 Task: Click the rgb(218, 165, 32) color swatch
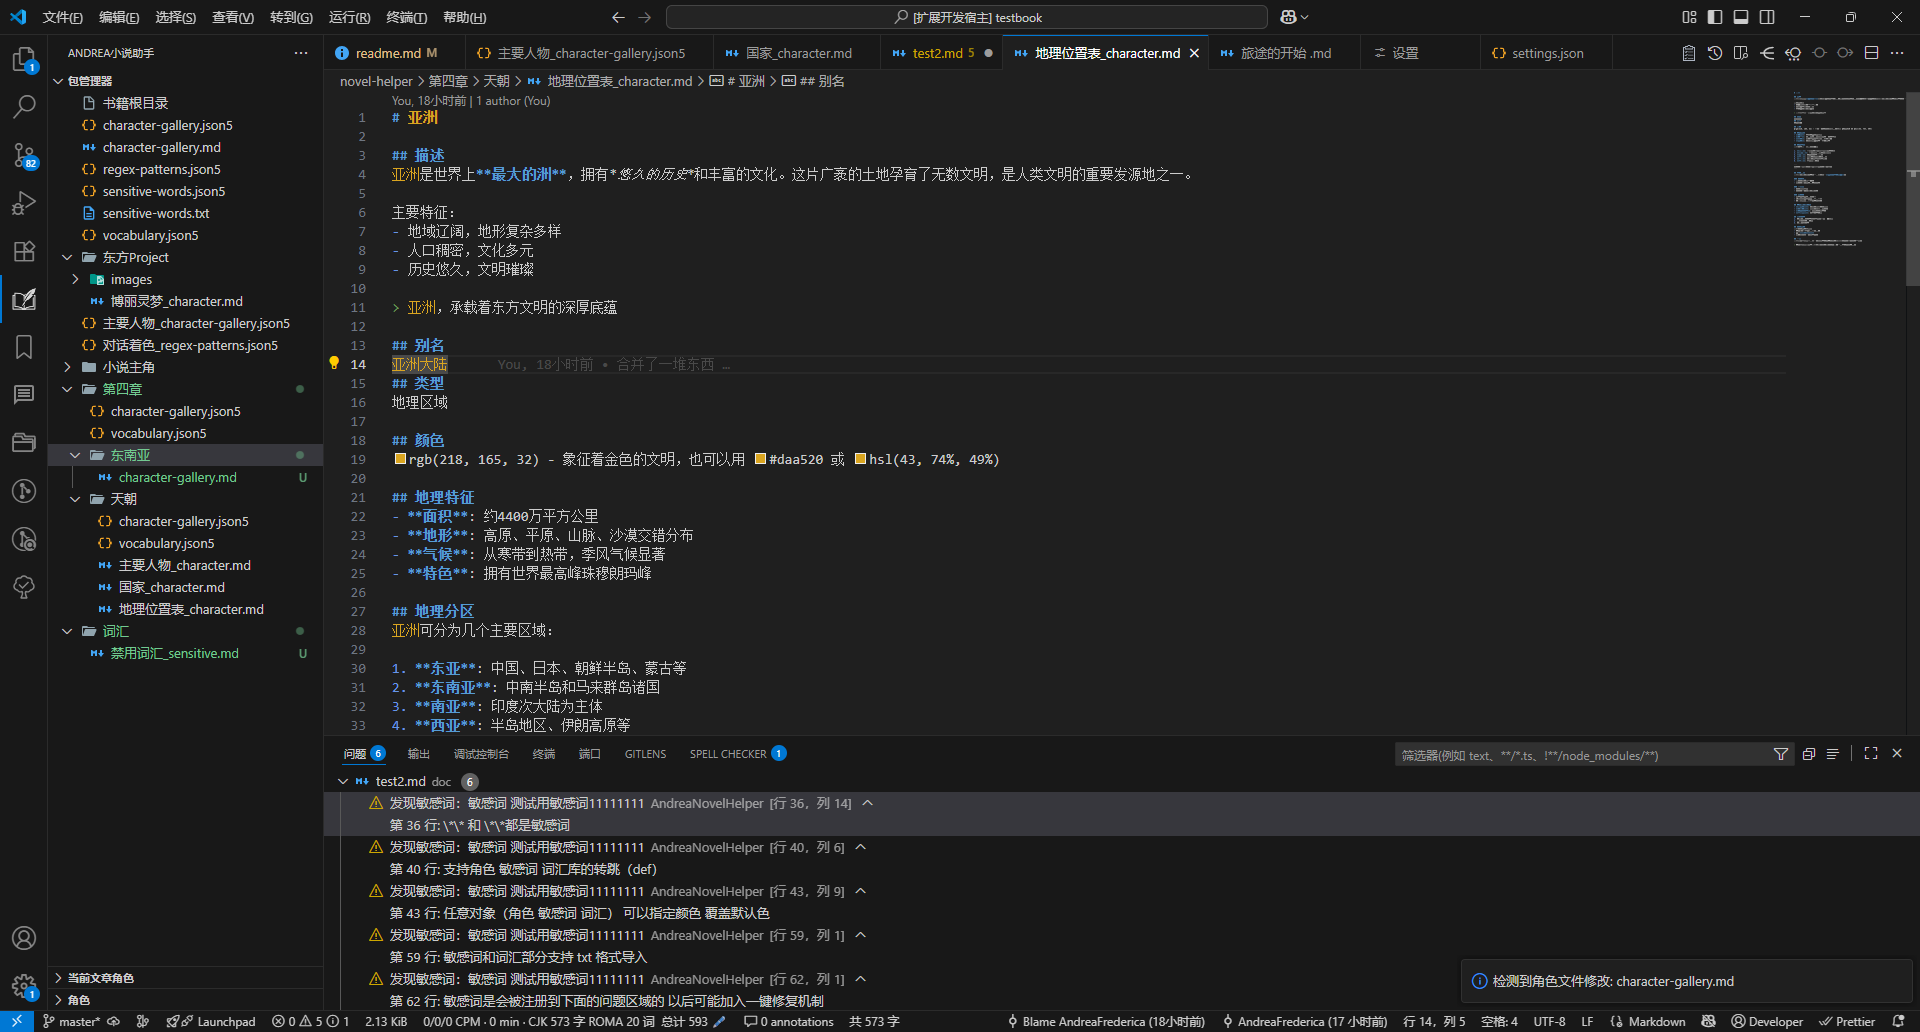click(x=400, y=459)
